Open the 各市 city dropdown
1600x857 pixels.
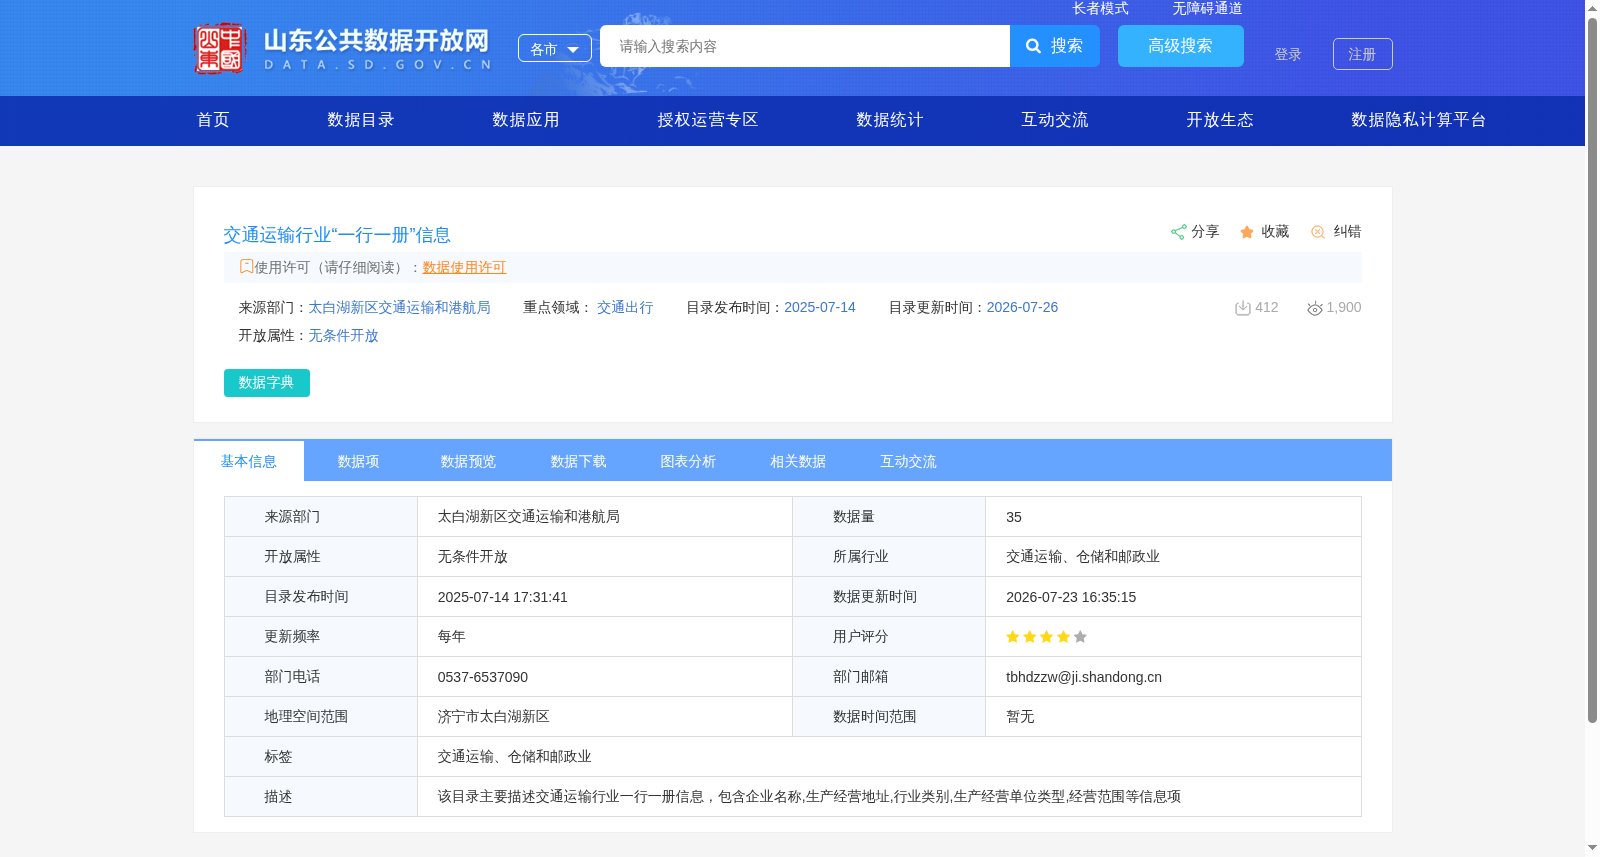[555, 48]
